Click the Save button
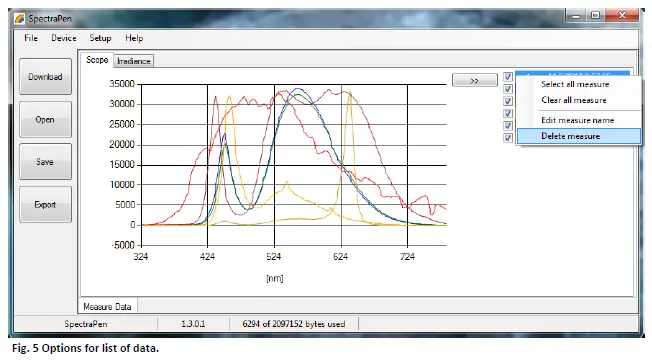 point(45,162)
